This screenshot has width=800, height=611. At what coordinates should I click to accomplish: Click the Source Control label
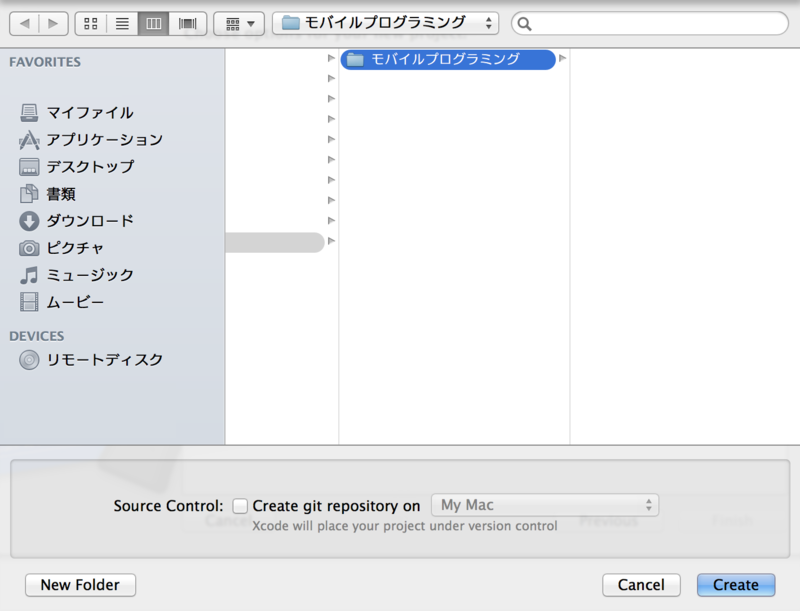tap(168, 506)
